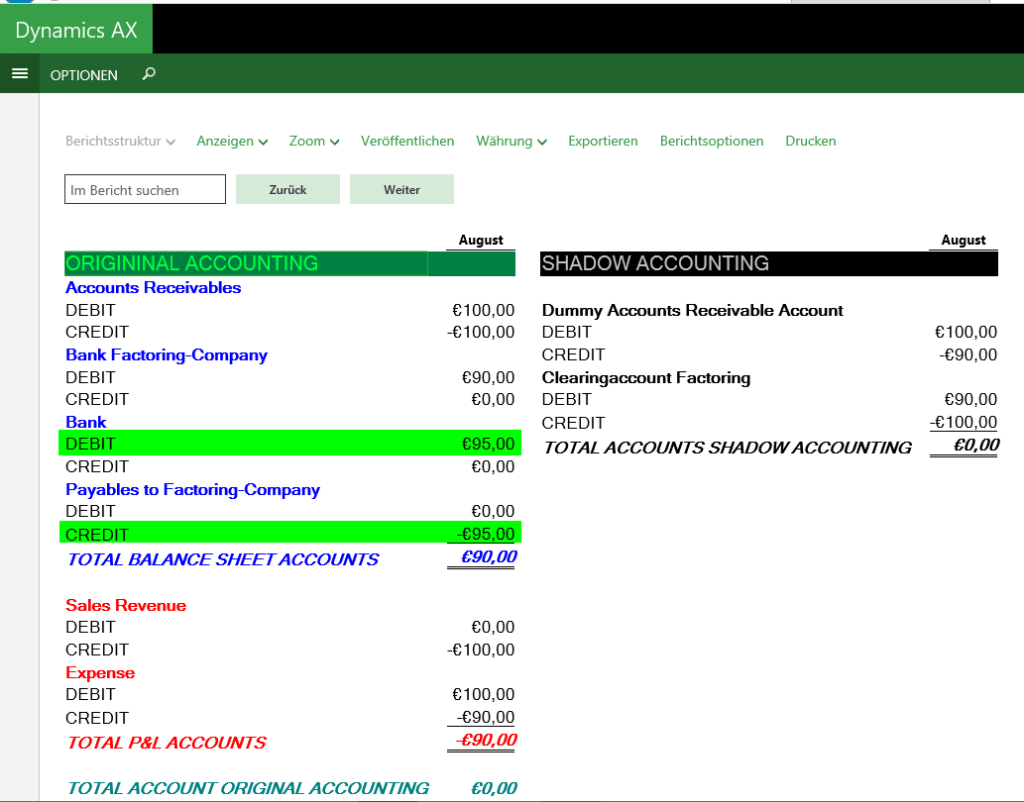Open the Zoom dropdown
This screenshot has width=1024, height=802.
click(x=313, y=141)
